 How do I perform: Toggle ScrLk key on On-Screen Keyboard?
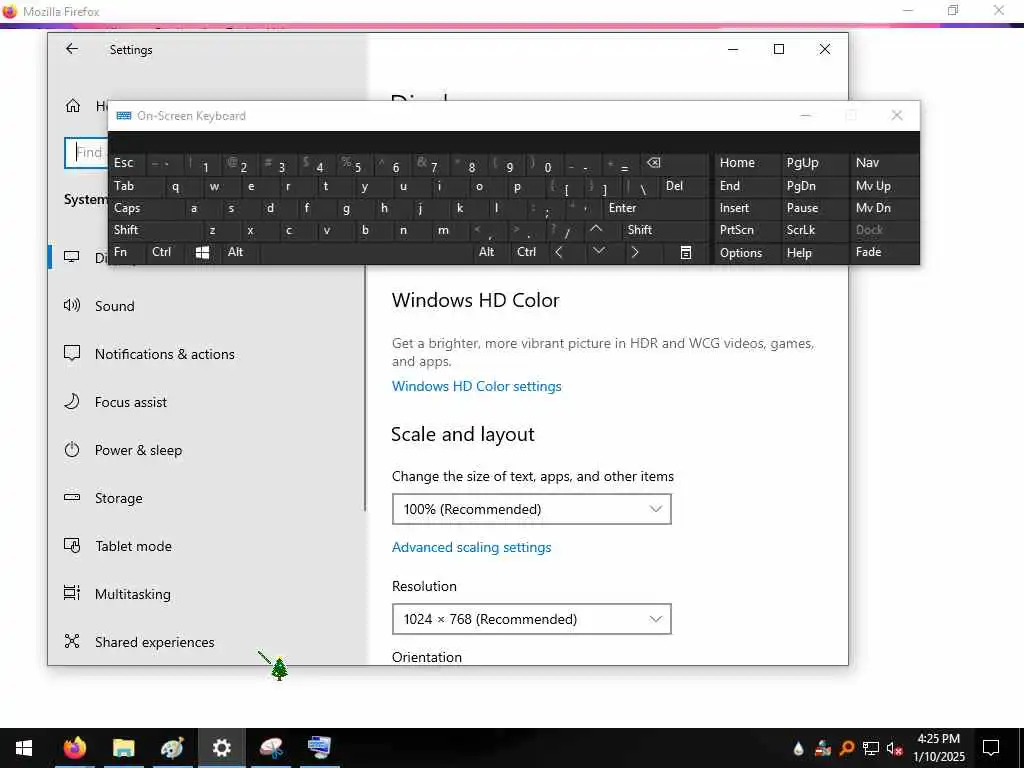click(814, 230)
